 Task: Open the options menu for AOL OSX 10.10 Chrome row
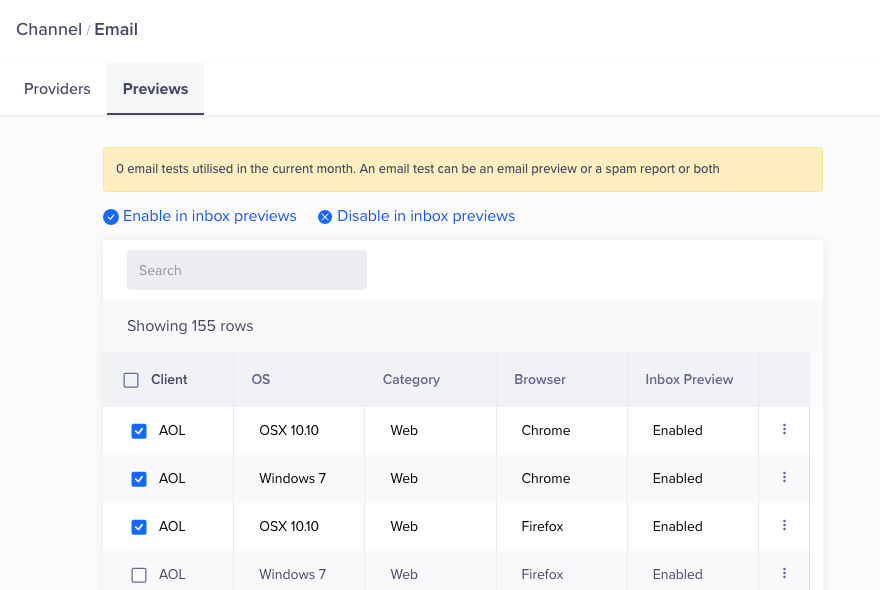click(784, 430)
